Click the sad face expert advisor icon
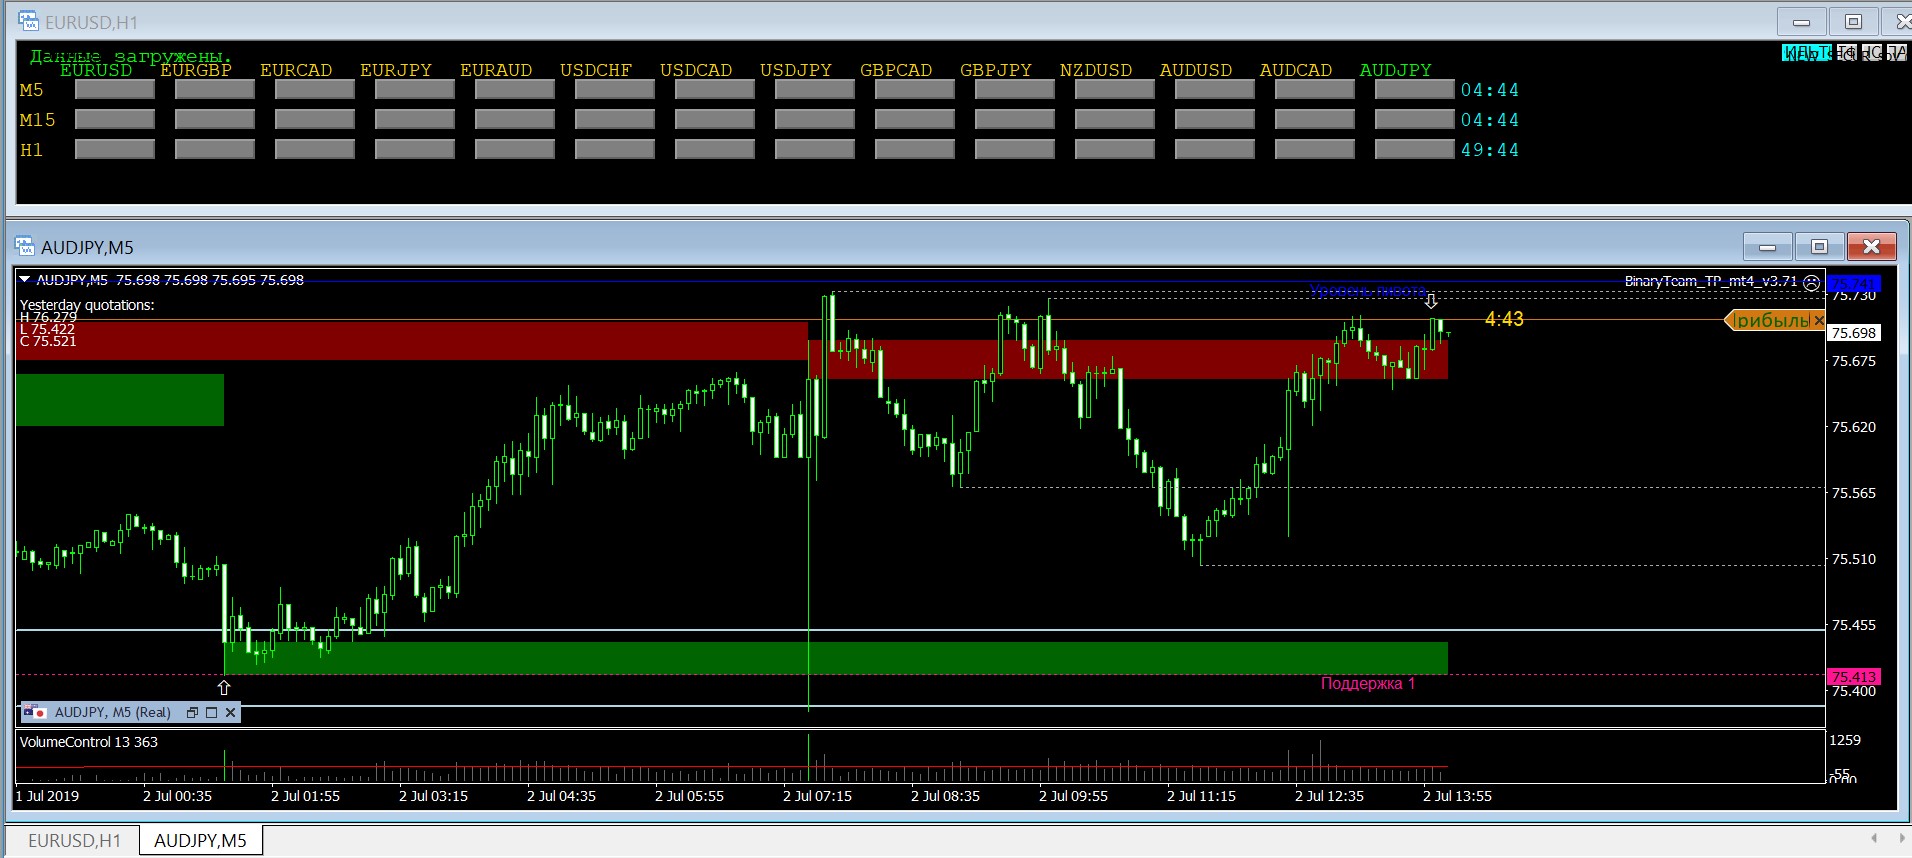1912x858 pixels. 1811,282
